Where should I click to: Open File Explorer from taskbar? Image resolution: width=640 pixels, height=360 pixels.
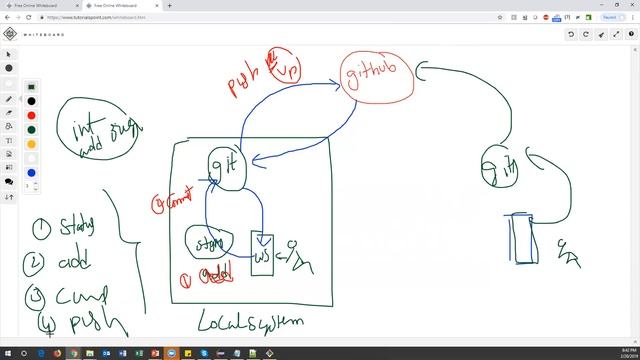pos(90,353)
